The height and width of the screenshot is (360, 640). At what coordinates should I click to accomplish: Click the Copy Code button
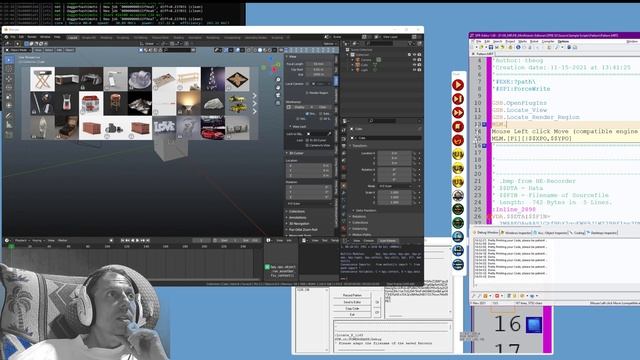coord(352,309)
